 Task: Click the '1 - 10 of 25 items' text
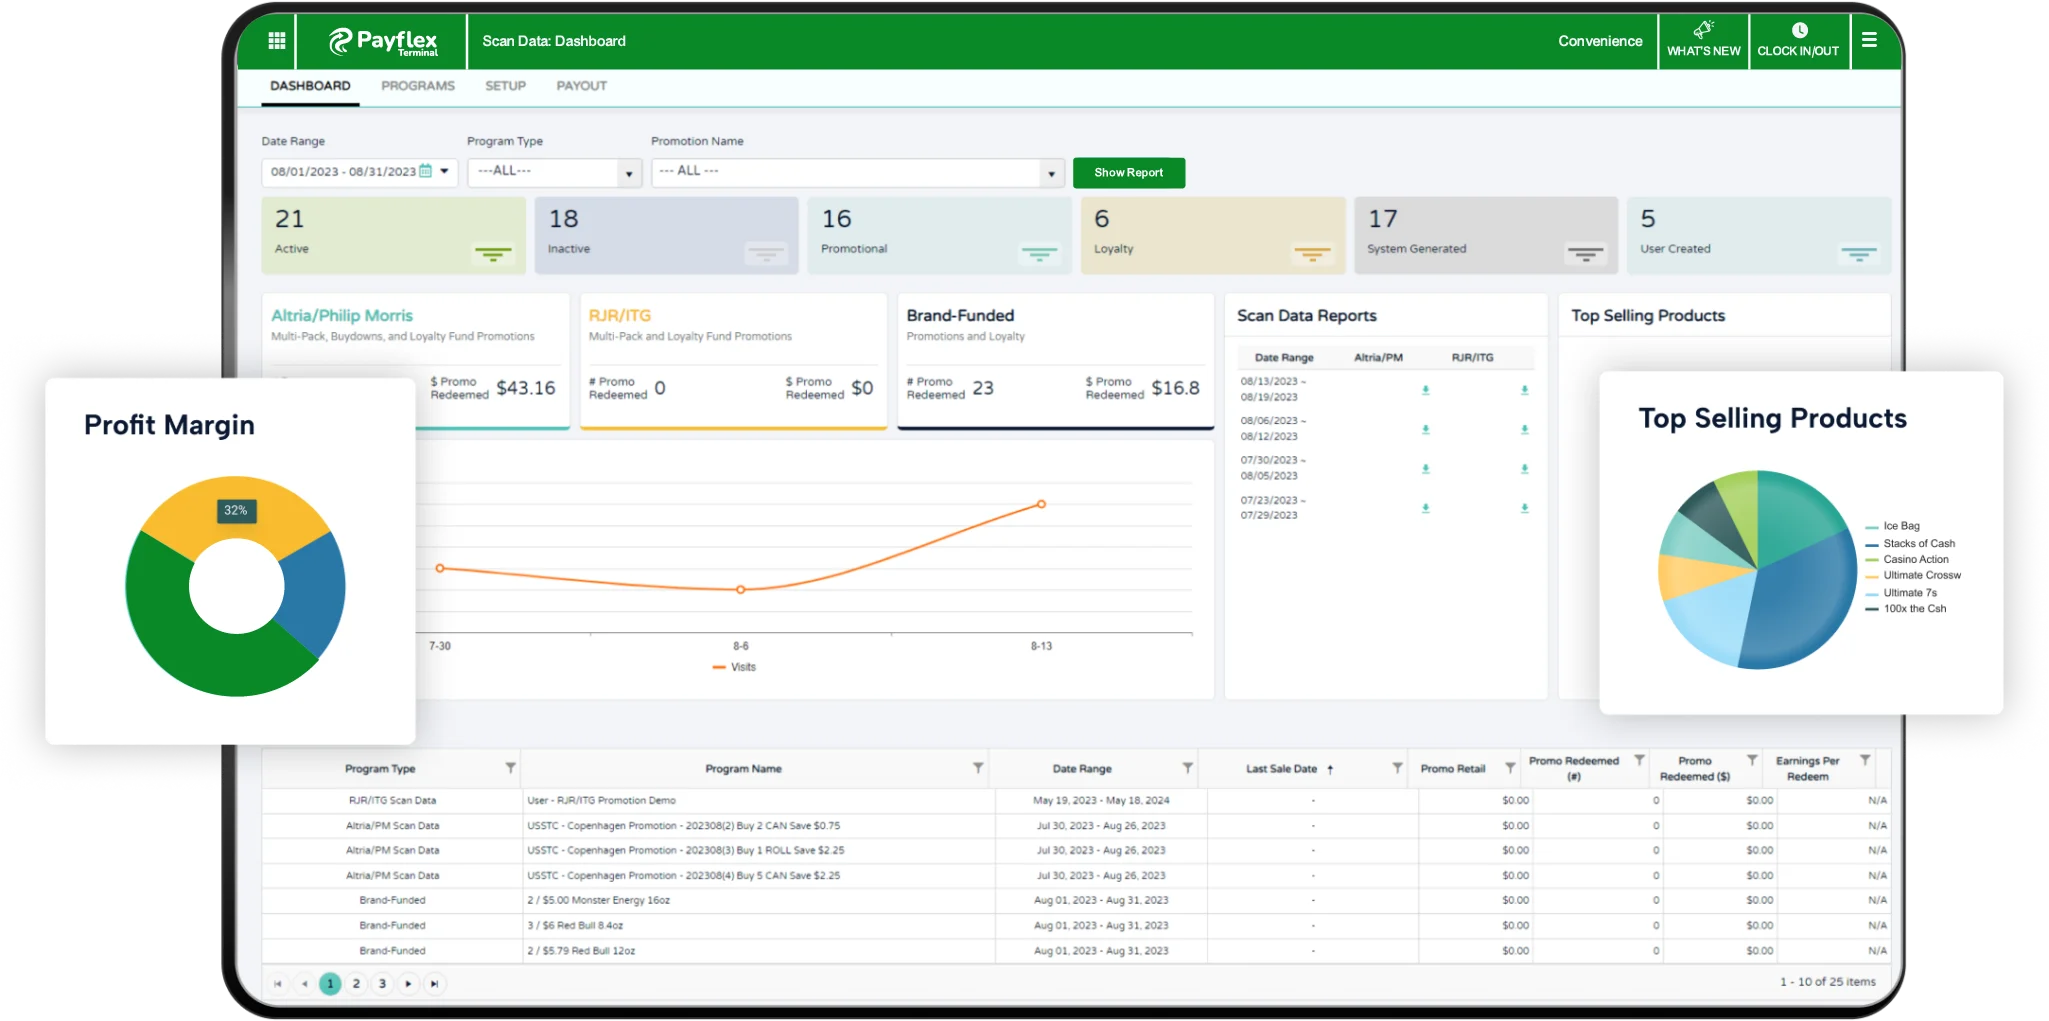pos(1828,982)
